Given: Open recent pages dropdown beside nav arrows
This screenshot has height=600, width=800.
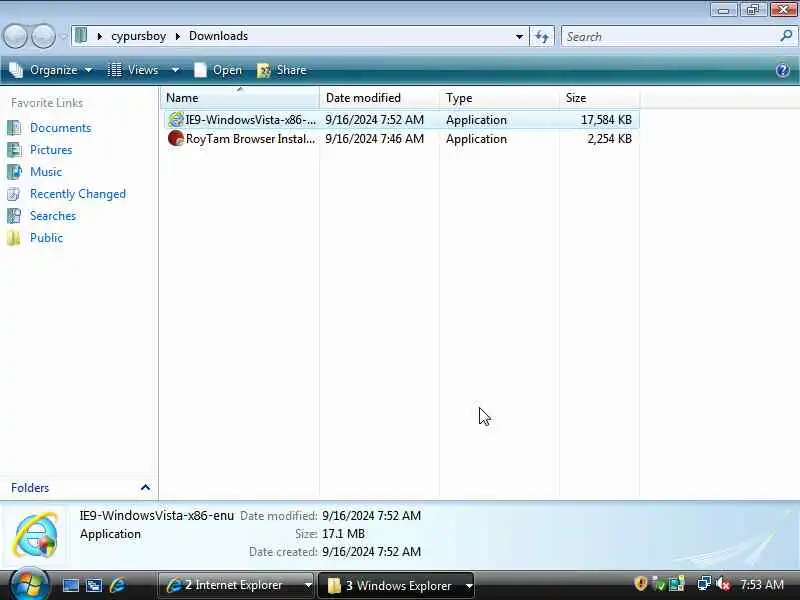Looking at the screenshot, I should click(63, 37).
